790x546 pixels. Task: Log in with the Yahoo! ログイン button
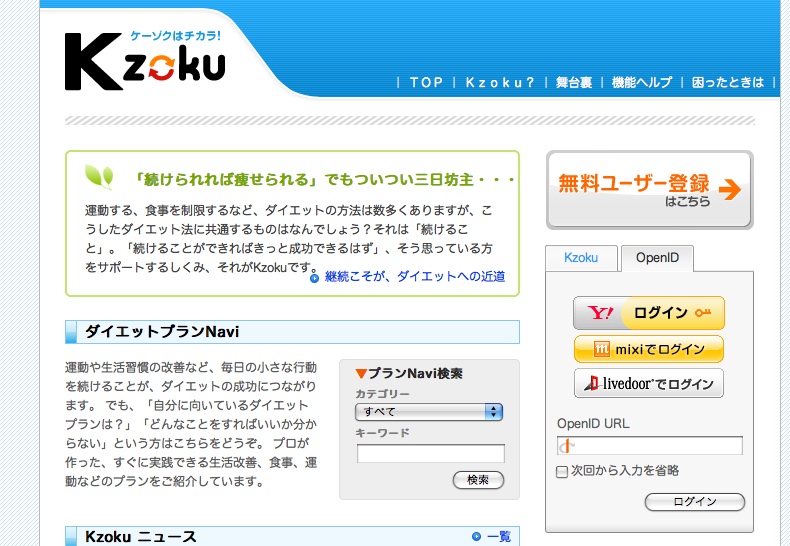(x=649, y=313)
